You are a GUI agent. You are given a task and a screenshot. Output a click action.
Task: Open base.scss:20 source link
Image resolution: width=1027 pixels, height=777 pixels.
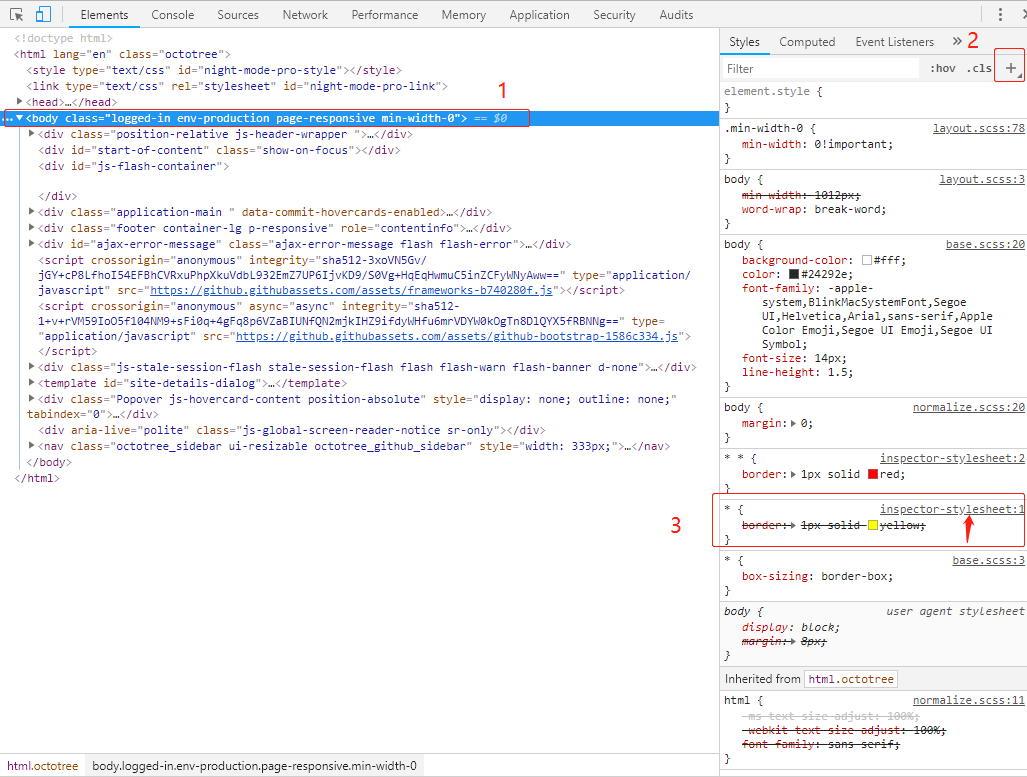(985, 244)
